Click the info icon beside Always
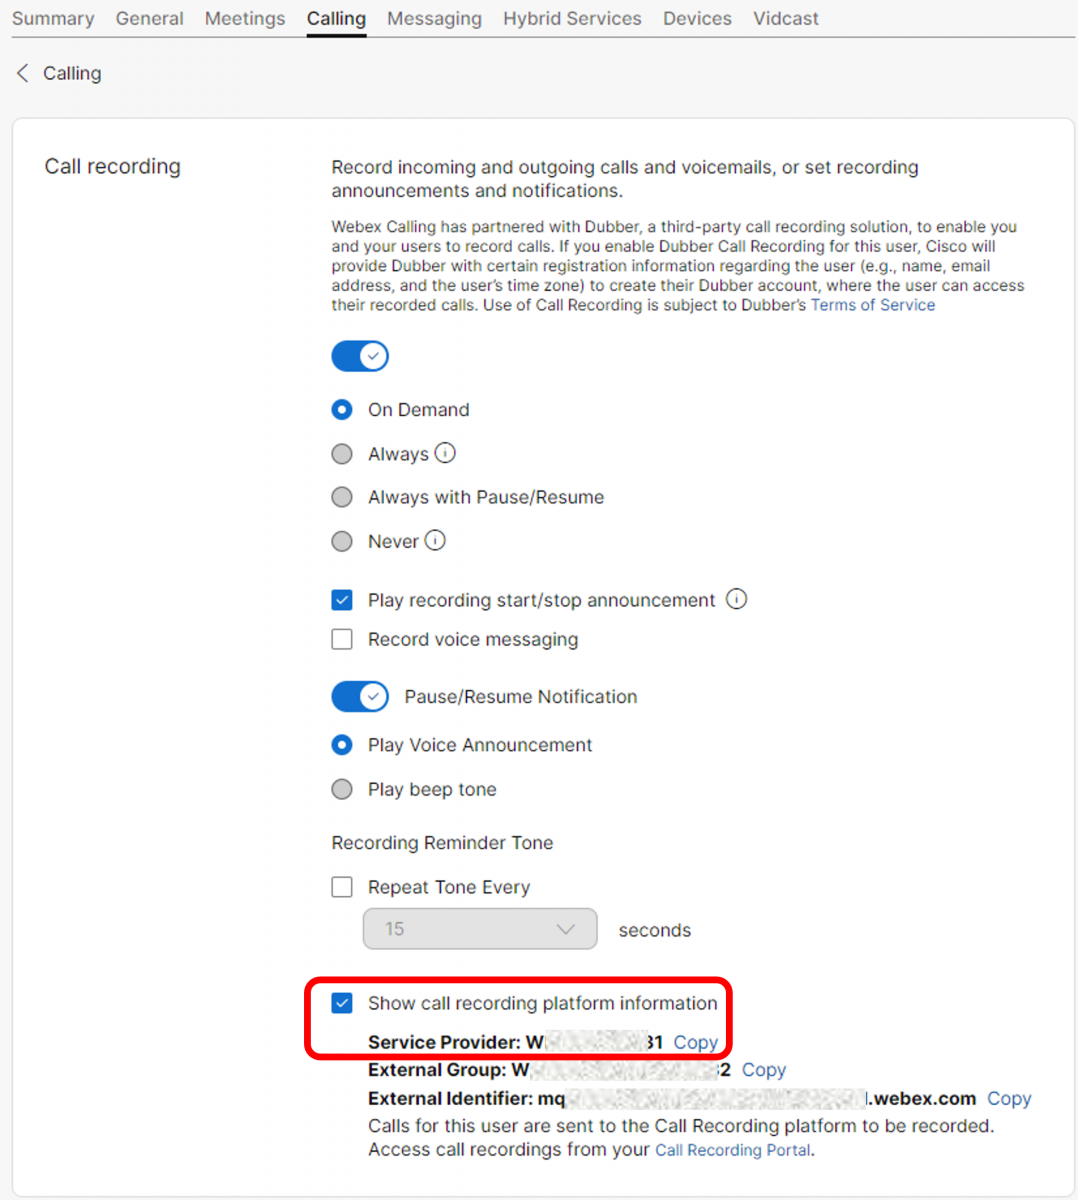 445,453
